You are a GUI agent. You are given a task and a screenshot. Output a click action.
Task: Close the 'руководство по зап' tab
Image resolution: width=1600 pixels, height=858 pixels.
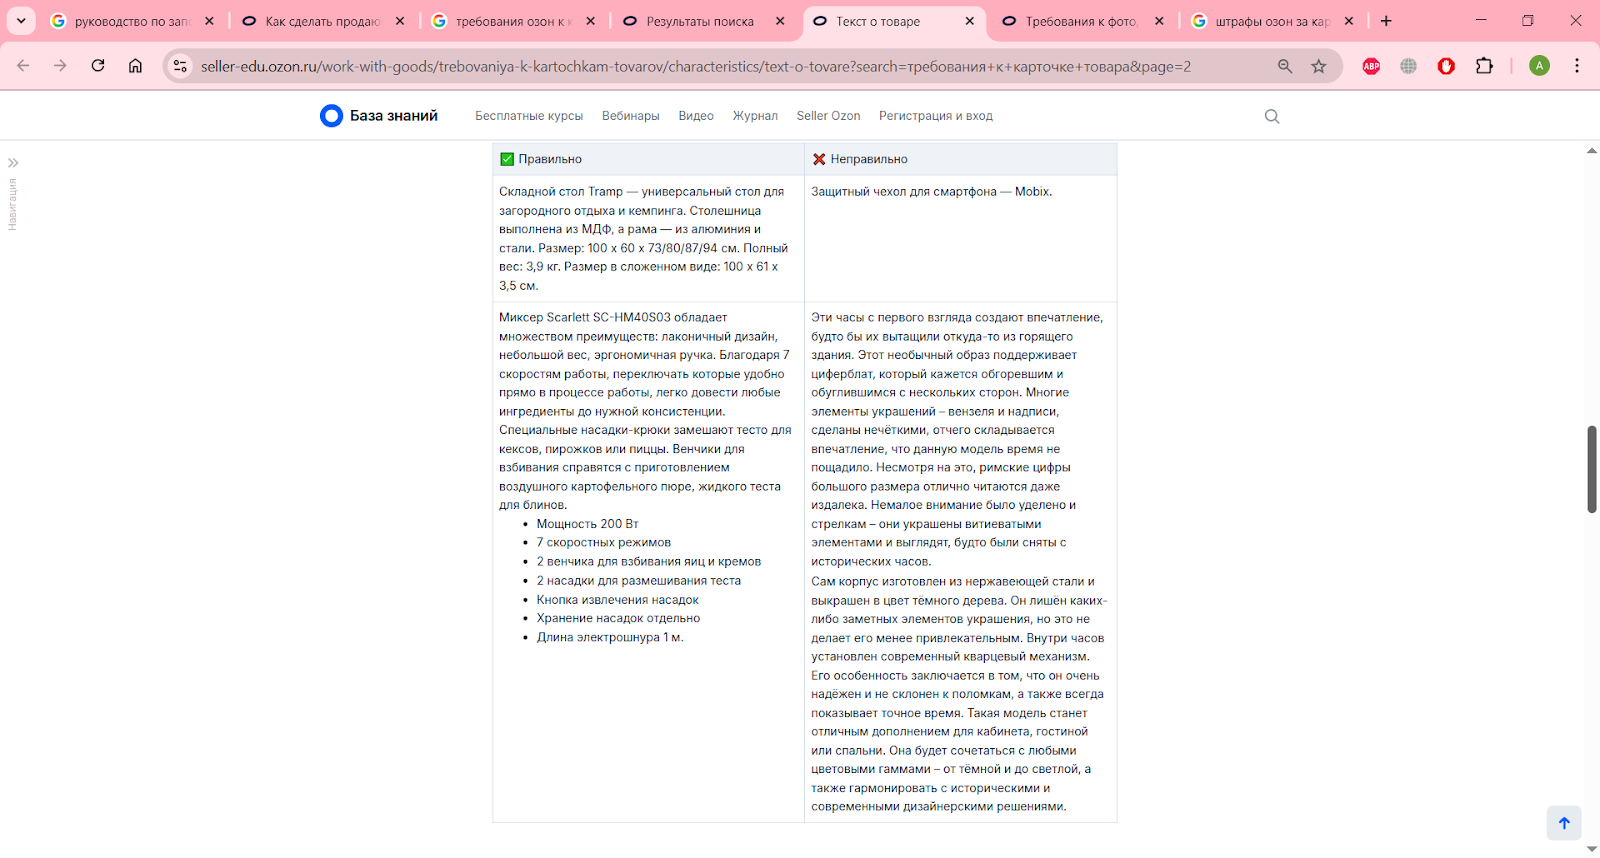[209, 21]
